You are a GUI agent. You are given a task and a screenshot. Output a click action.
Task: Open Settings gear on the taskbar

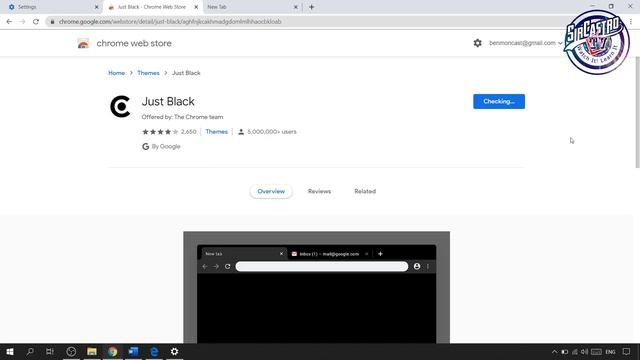[x=174, y=351]
